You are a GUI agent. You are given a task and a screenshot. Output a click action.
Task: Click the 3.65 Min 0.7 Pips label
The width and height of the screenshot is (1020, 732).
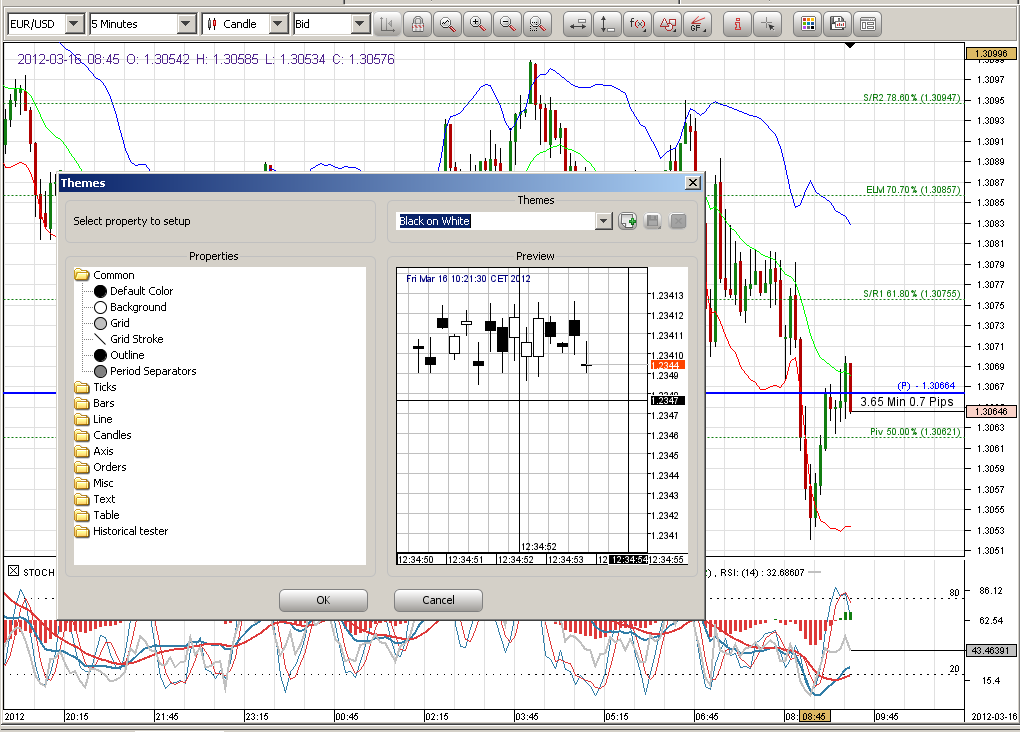907,402
